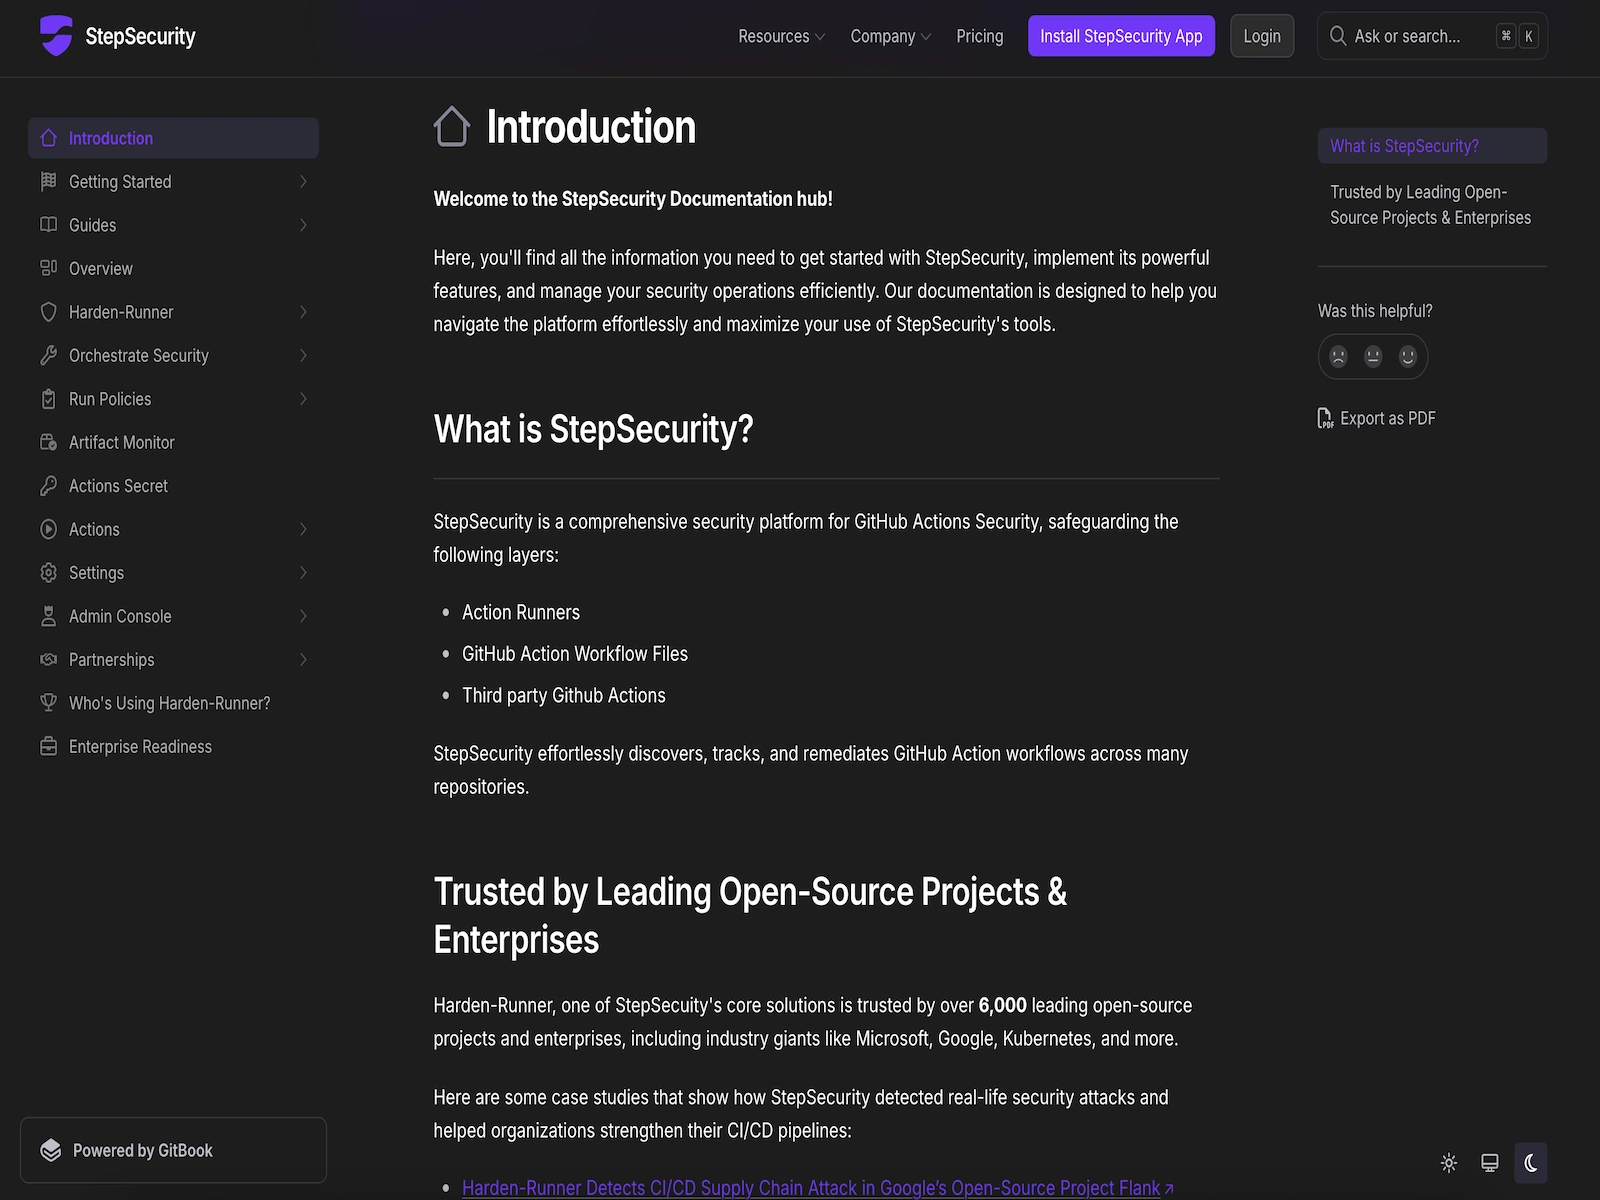The image size is (1600, 1200).
Task: Open the Resources dropdown menu
Action: pyautogui.click(x=781, y=36)
